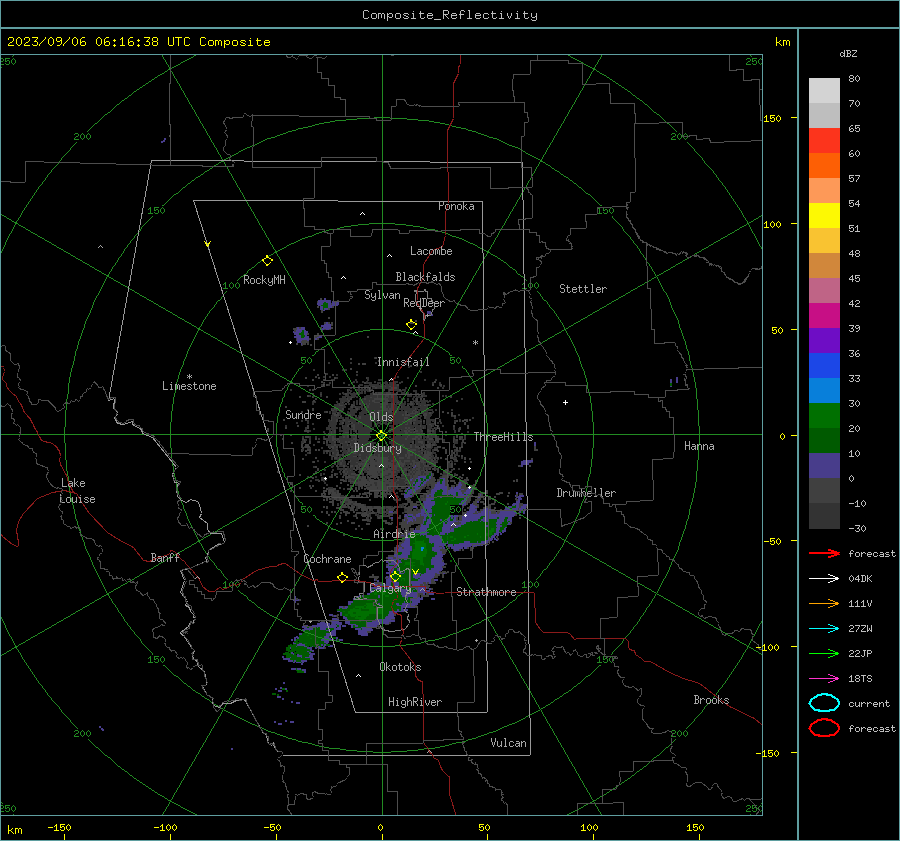
Task: Click the cyan 27ZW arrow icon
Action: [824, 629]
